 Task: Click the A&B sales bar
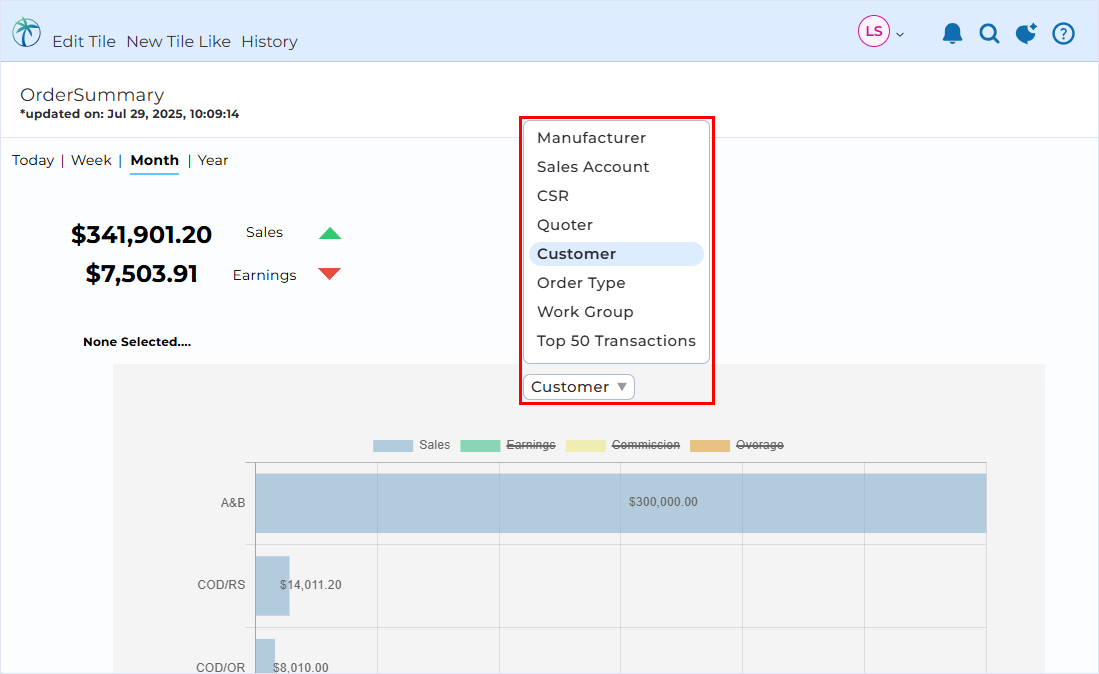click(x=621, y=503)
